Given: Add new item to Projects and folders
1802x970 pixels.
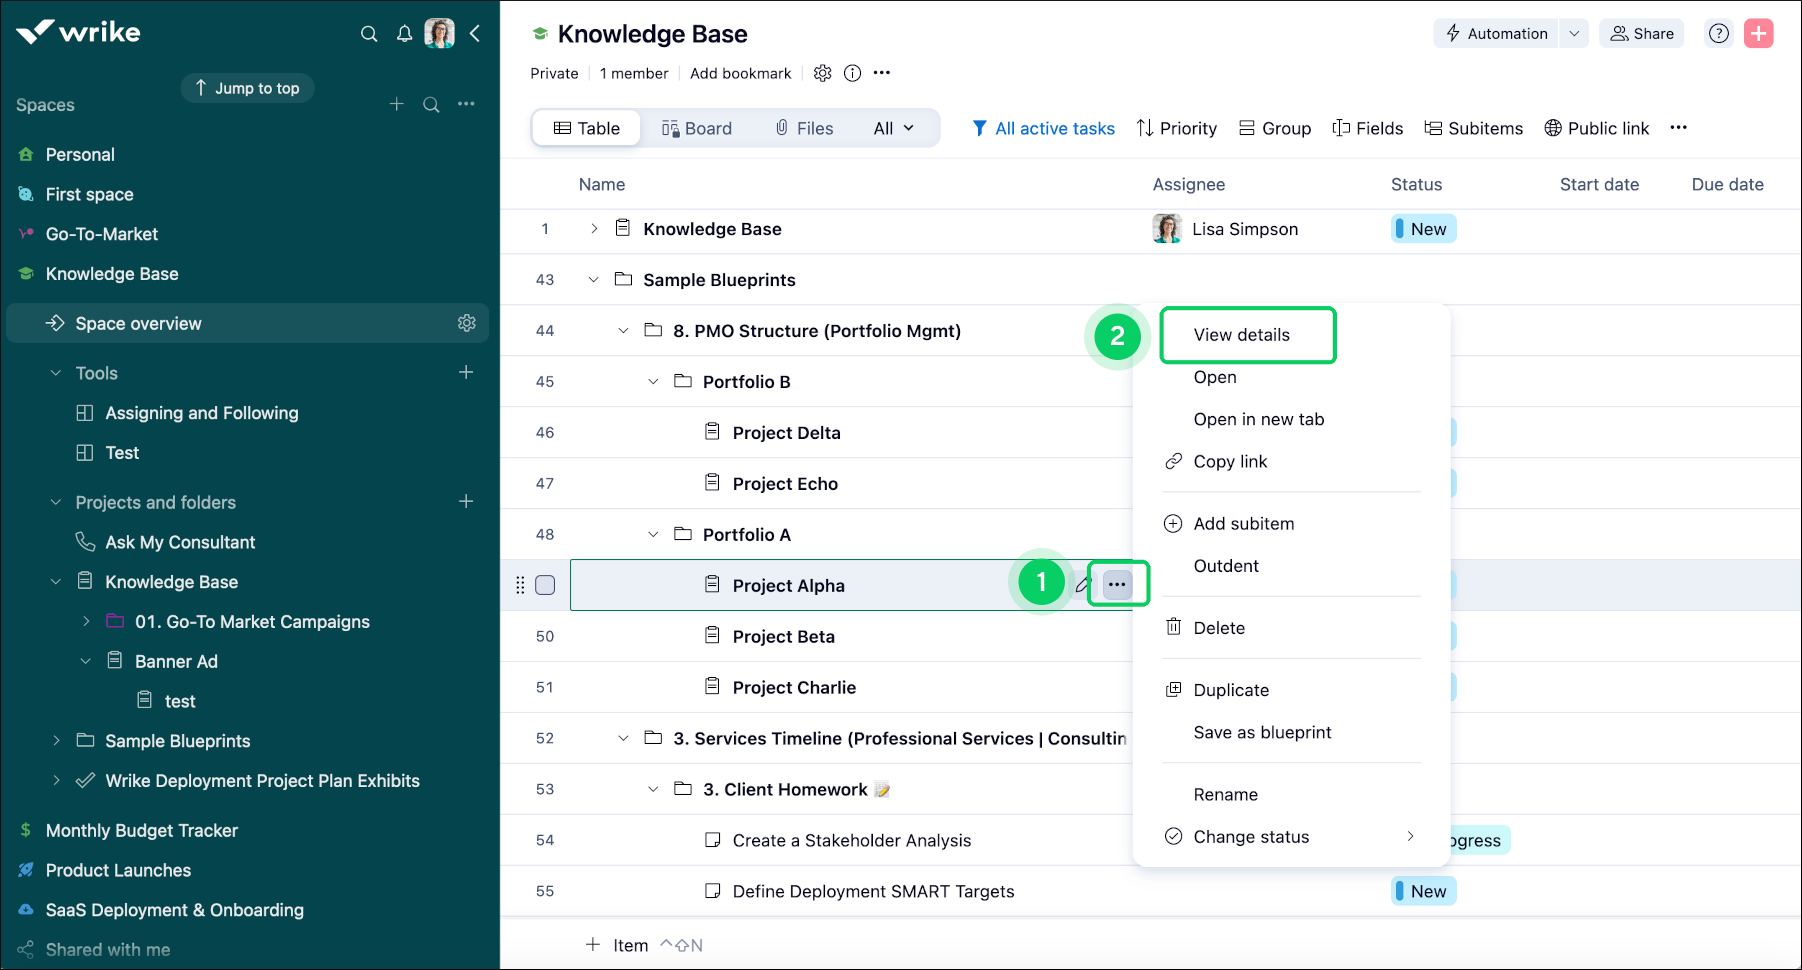Looking at the screenshot, I should (x=466, y=501).
